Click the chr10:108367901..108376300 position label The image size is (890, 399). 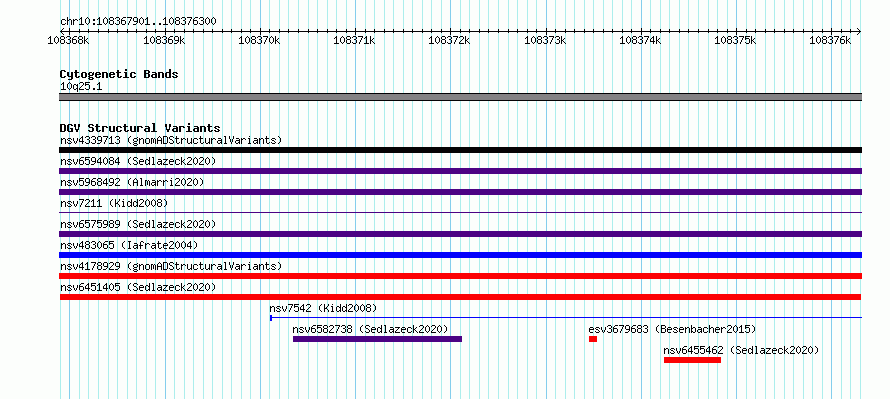click(138, 21)
